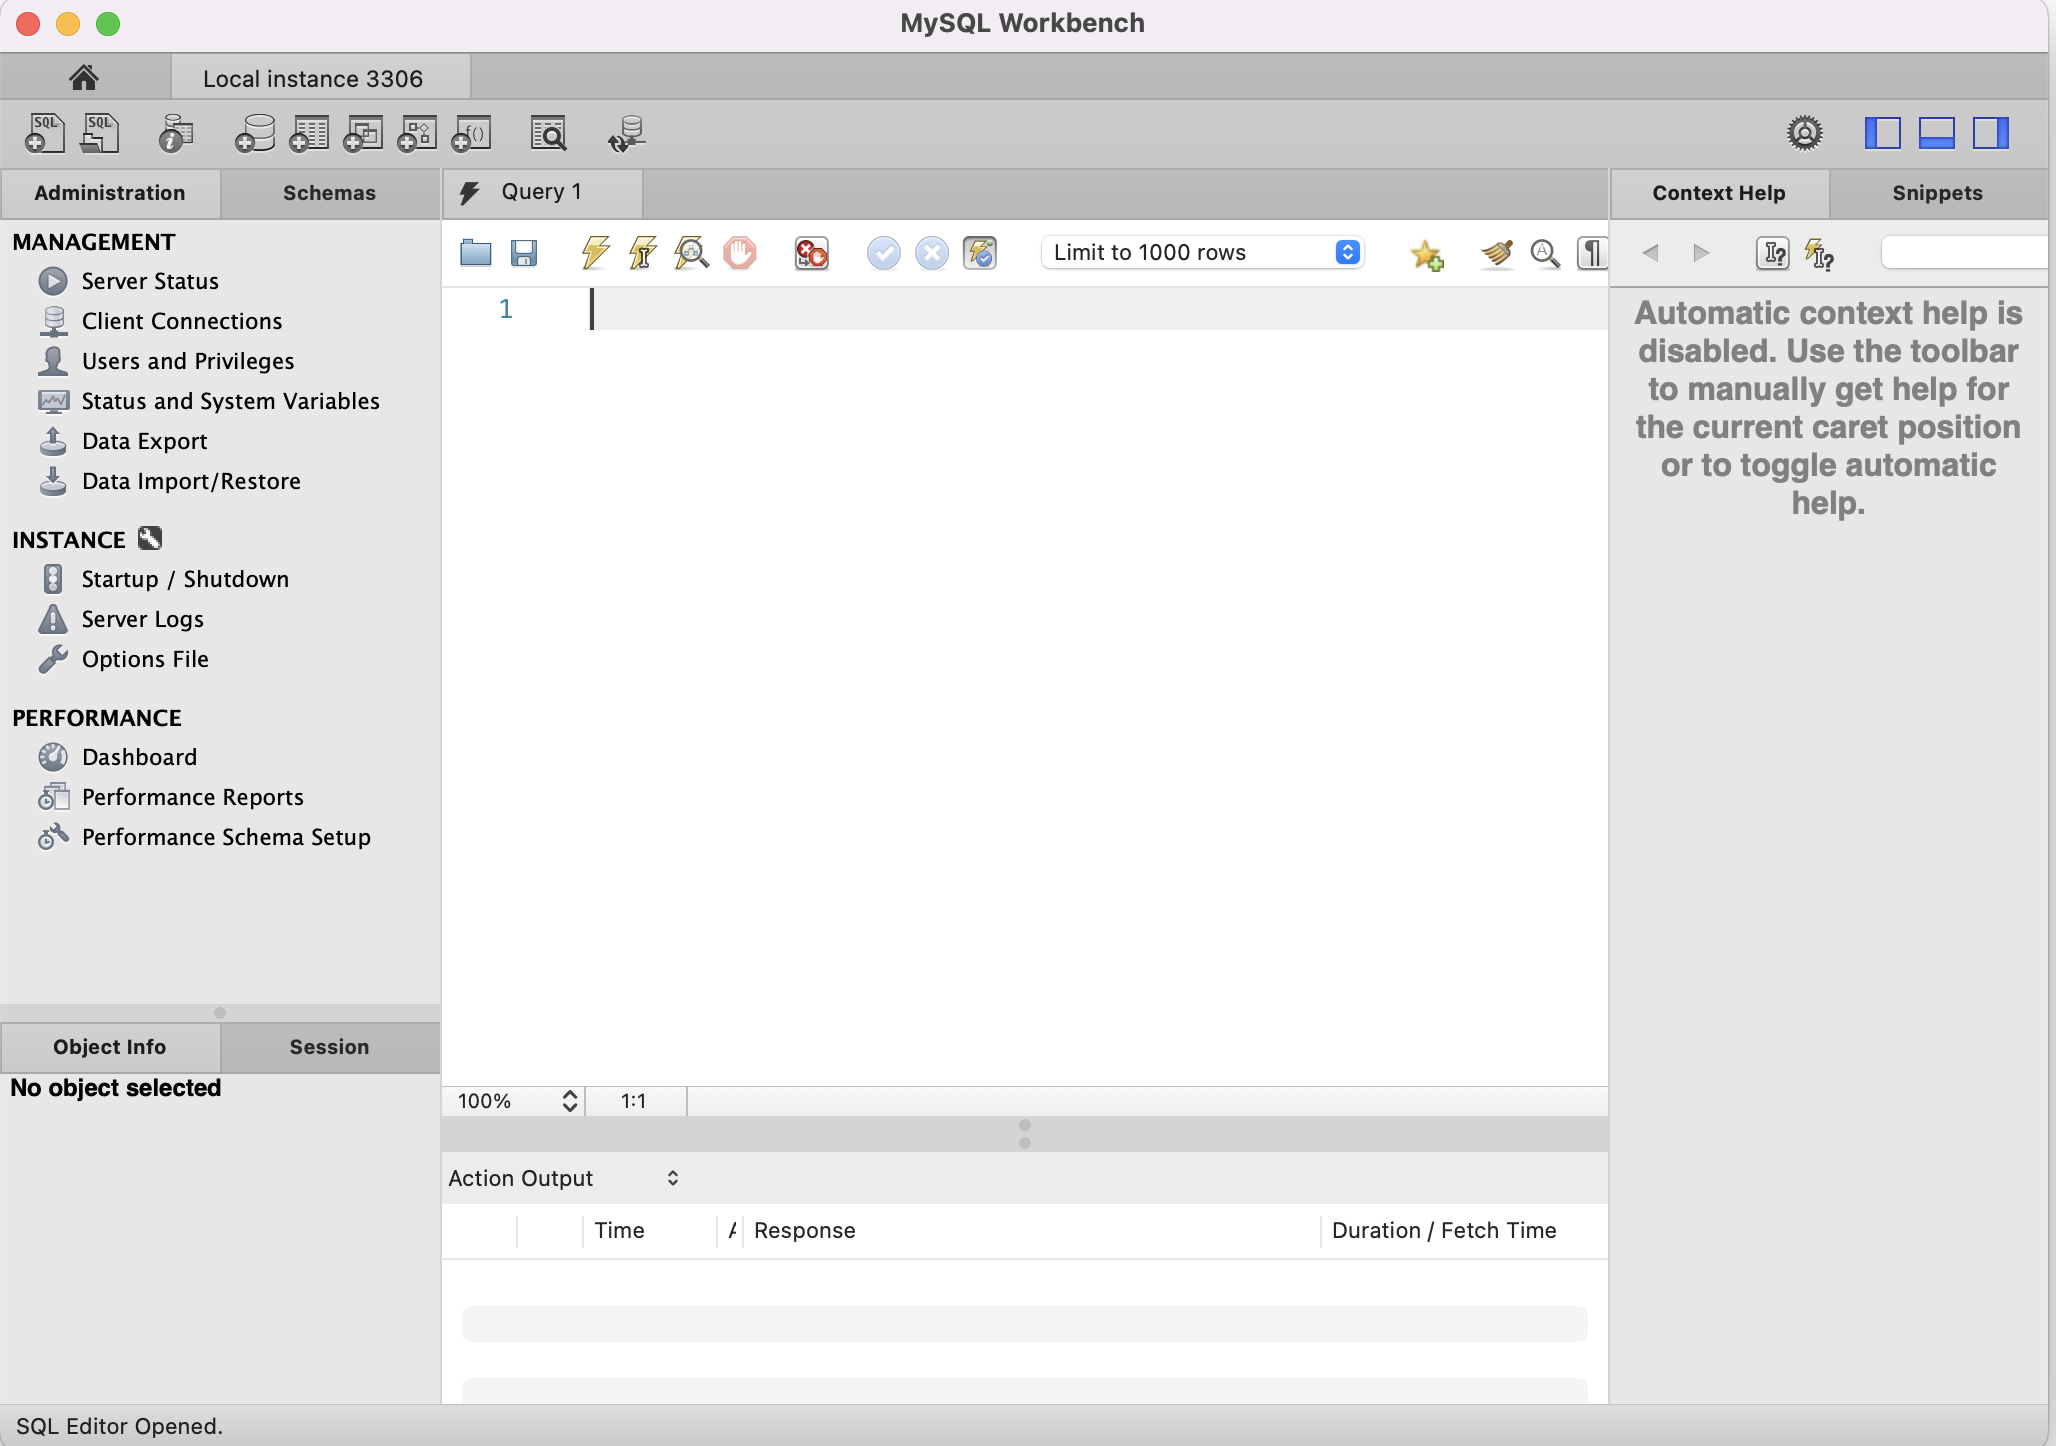
Task: Toggle the bottom output panel visibility
Action: (1936, 133)
